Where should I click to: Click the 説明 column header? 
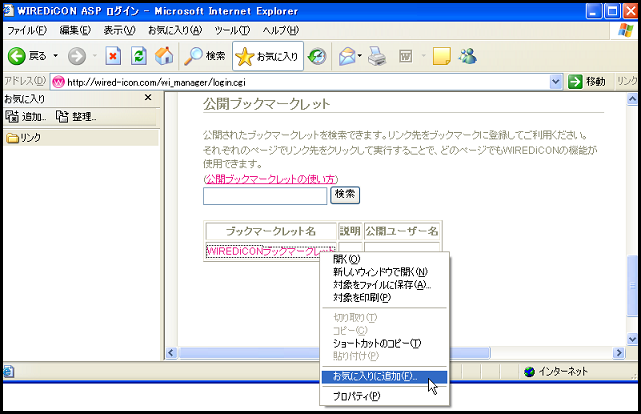(350, 231)
